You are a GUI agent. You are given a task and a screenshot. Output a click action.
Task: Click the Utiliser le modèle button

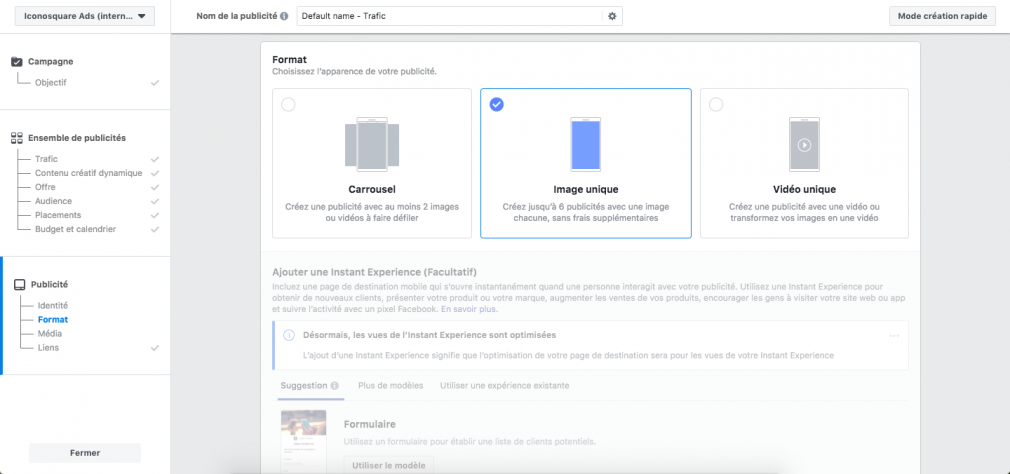(x=388, y=465)
